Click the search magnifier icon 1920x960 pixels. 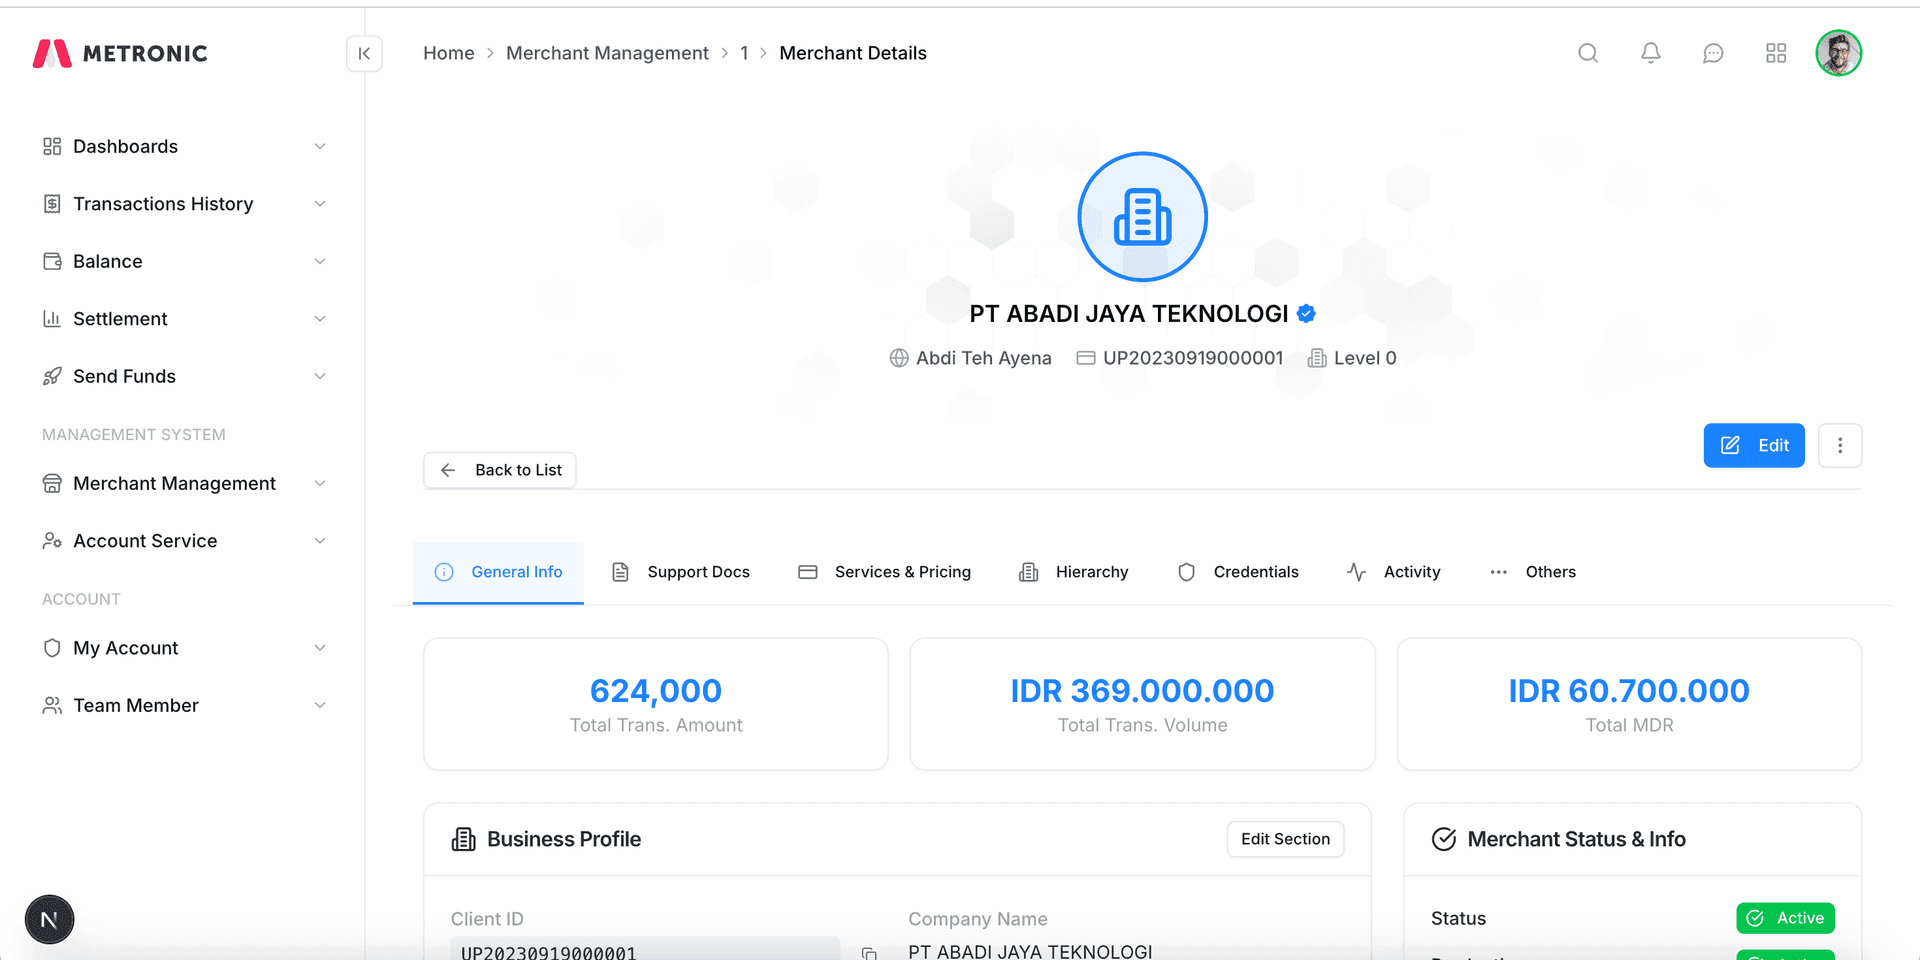point(1588,53)
